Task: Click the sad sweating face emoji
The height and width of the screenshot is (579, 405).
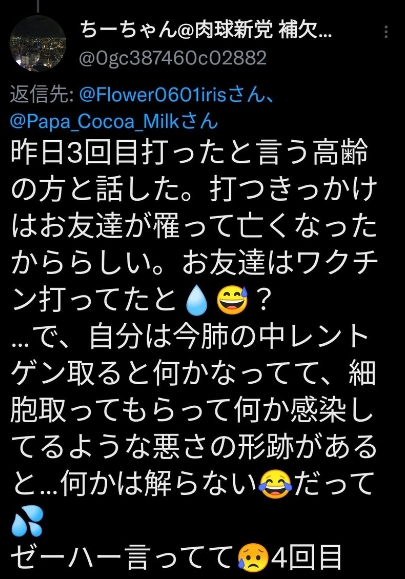Action: pyautogui.click(x=253, y=557)
